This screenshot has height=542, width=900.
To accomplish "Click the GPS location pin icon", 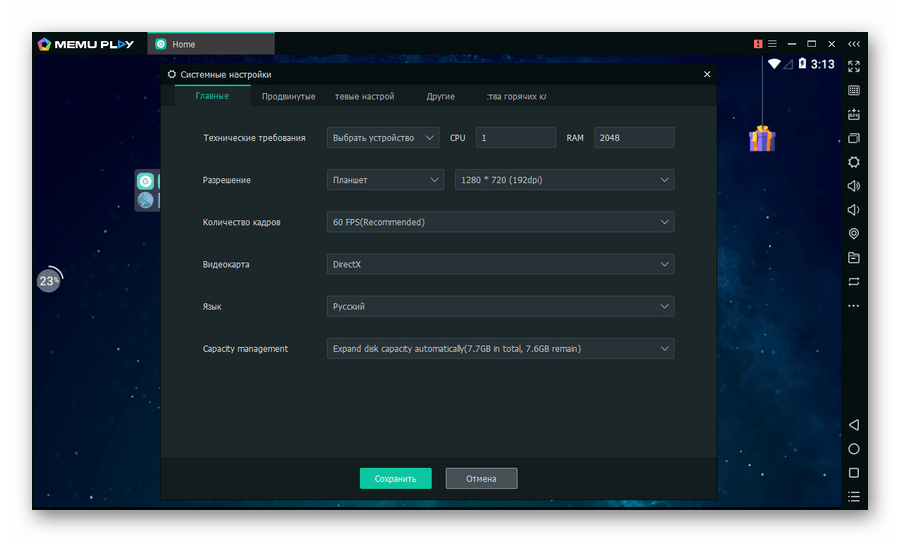I will click(x=854, y=234).
